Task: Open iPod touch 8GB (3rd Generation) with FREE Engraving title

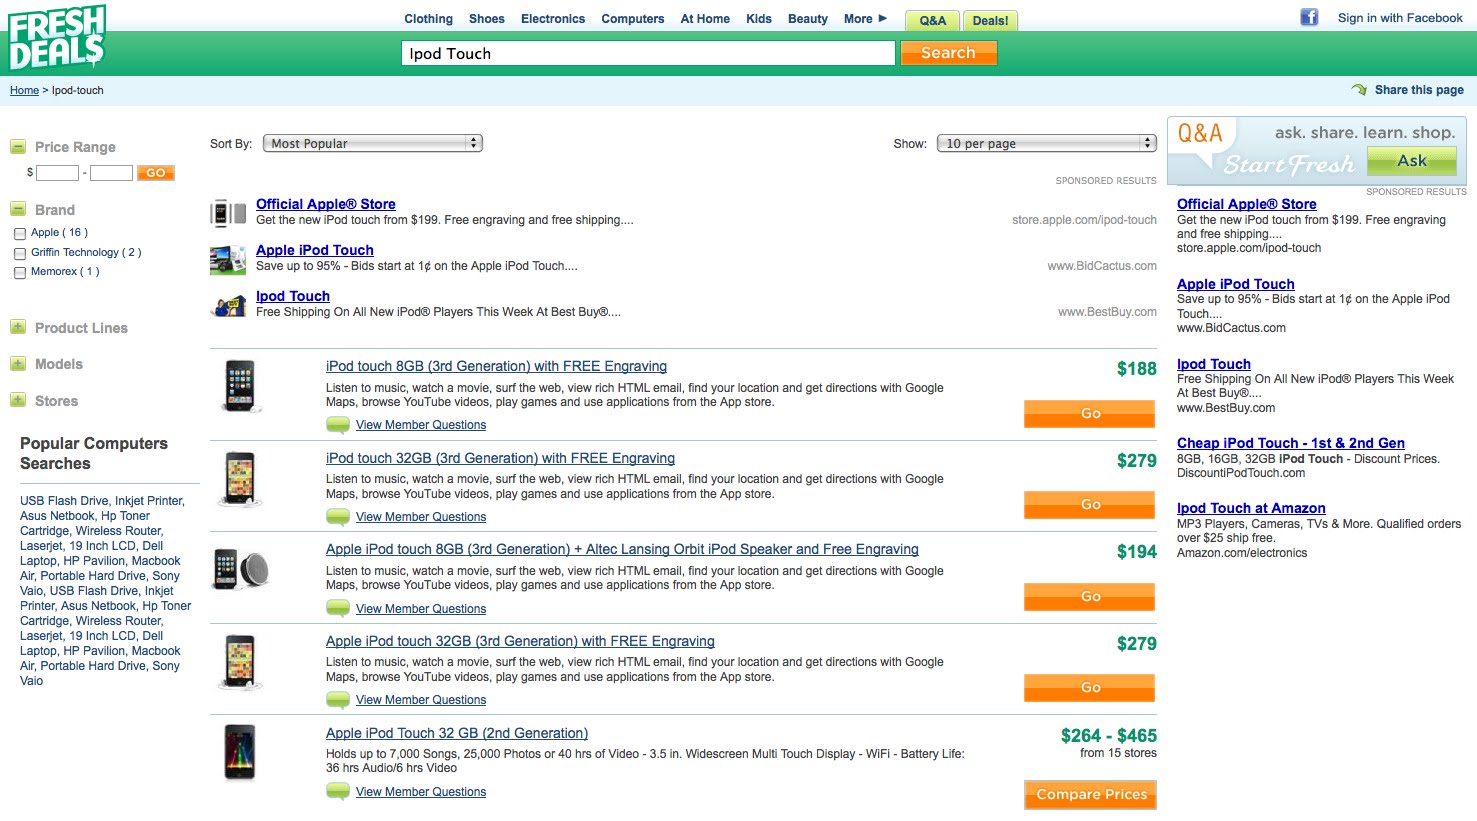Action: pyautogui.click(x=496, y=366)
